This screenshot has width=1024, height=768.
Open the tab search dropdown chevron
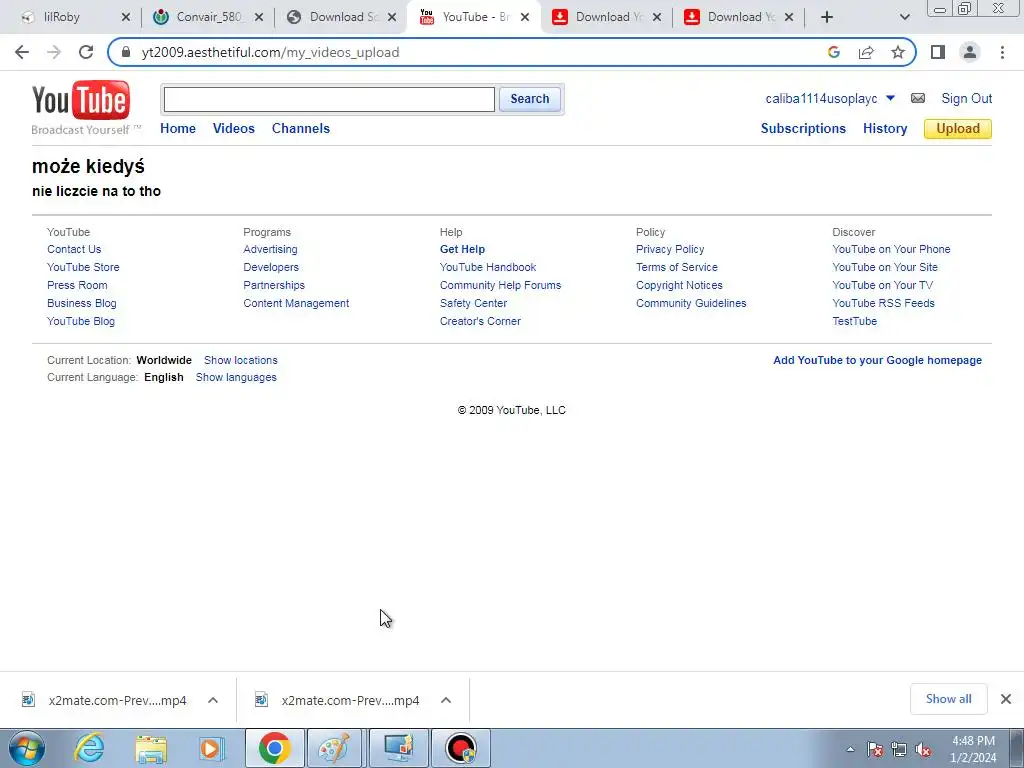(904, 17)
